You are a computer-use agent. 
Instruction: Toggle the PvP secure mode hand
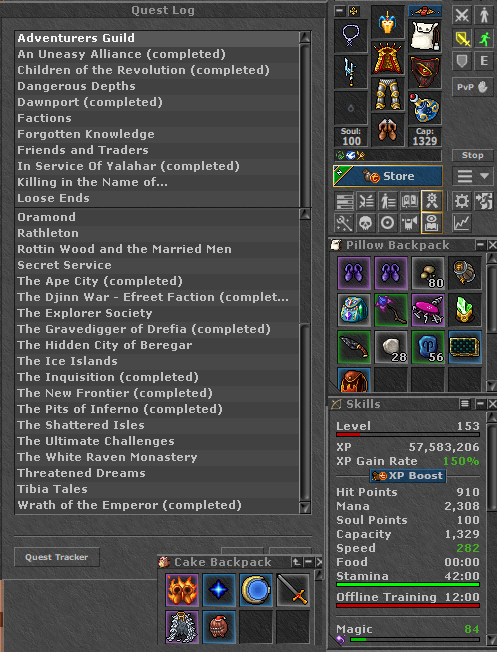coord(473,87)
